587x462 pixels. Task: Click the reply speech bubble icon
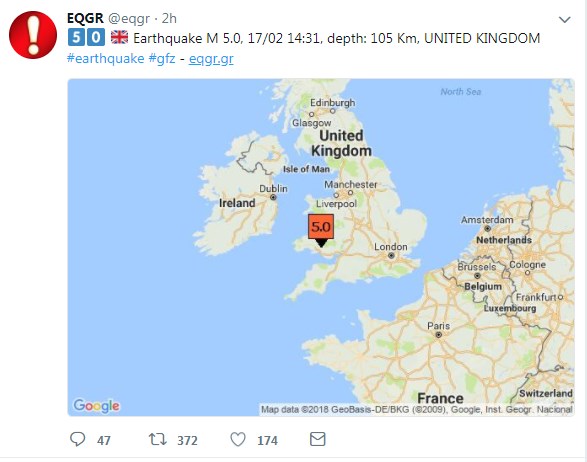coord(77,439)
